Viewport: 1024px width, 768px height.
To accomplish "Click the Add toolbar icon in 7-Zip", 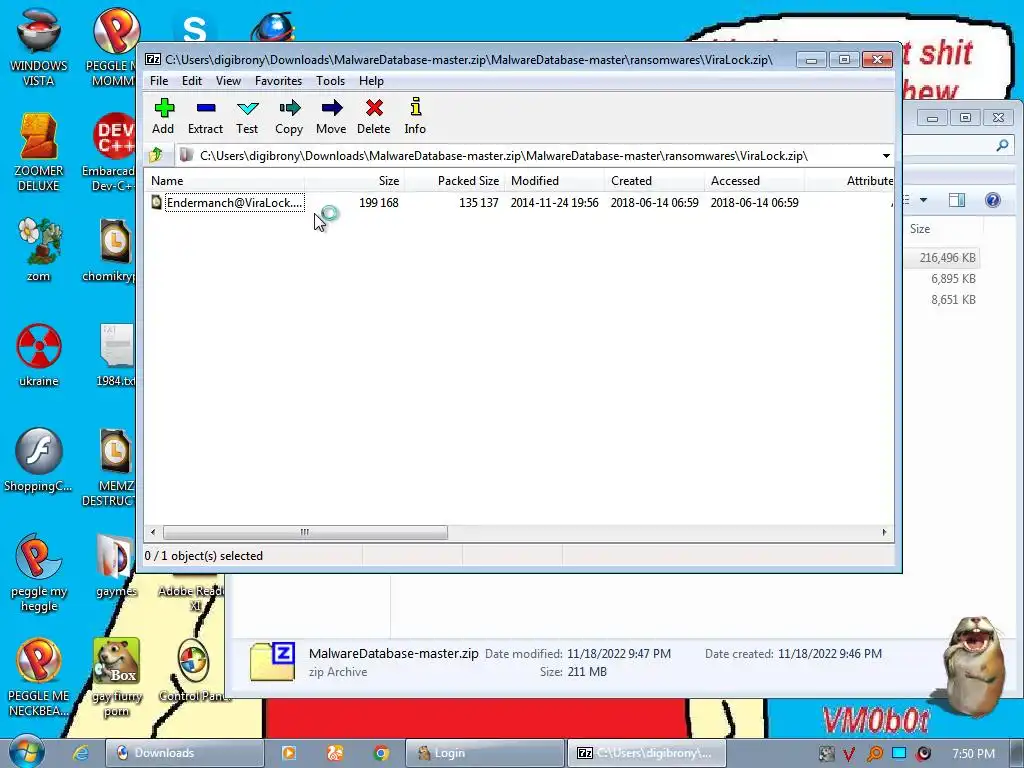I will pos(163,116).
